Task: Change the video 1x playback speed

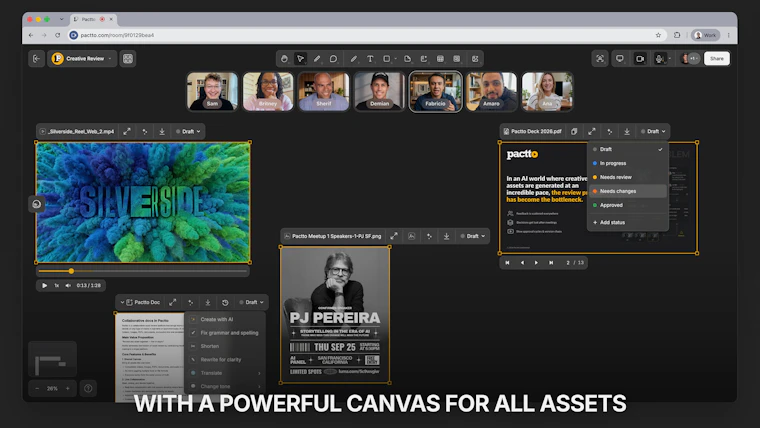Action: (x=57, y=285)
